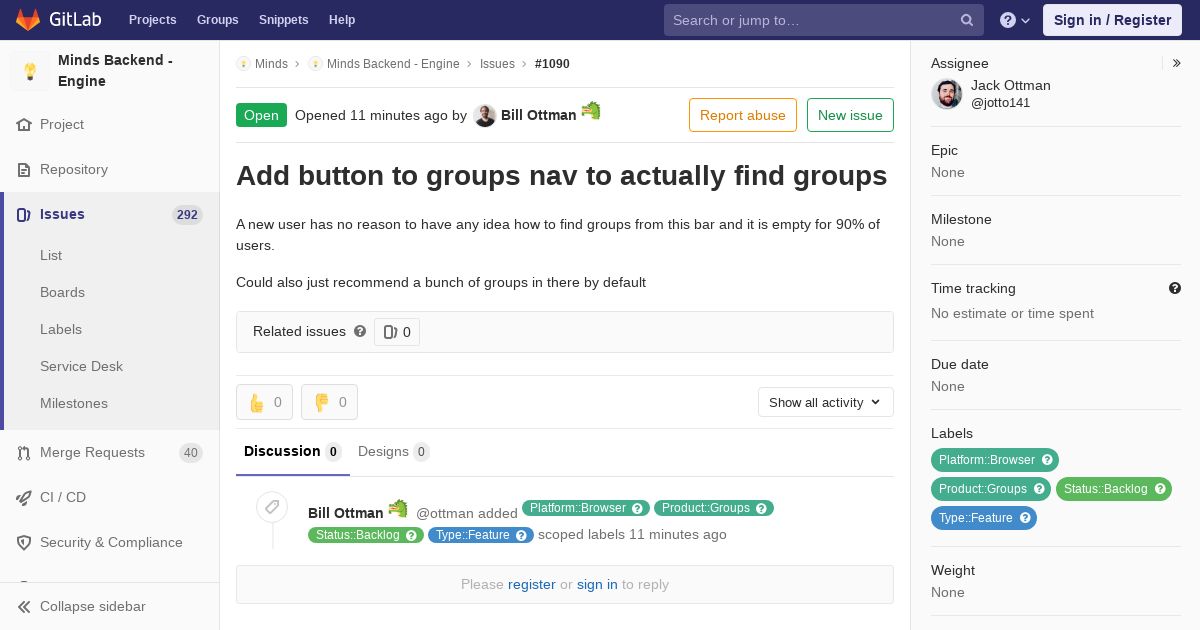The image size is (1200, 630).
Task: Open the CI / CD rocket icon
Action: pyautogui.click(x=24, y=498)
